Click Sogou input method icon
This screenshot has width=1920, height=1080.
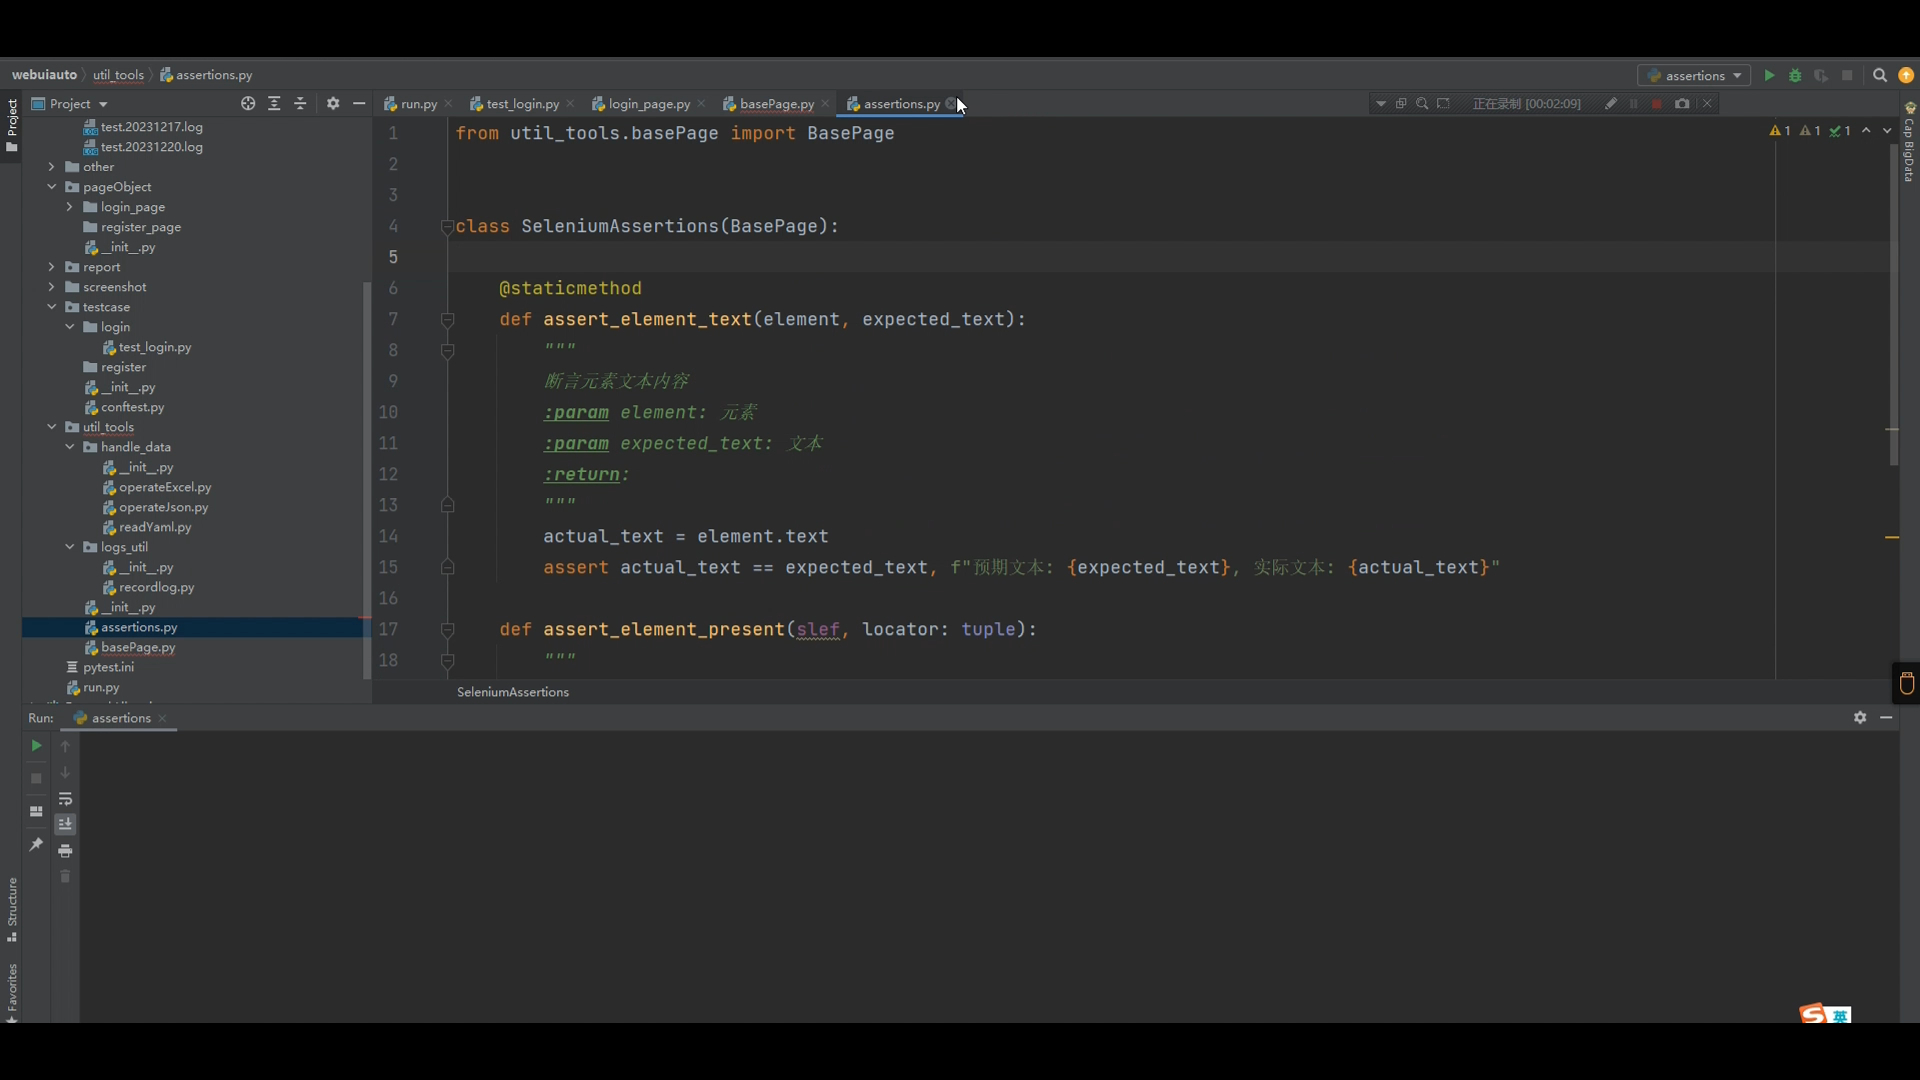coord(1812,1014)
